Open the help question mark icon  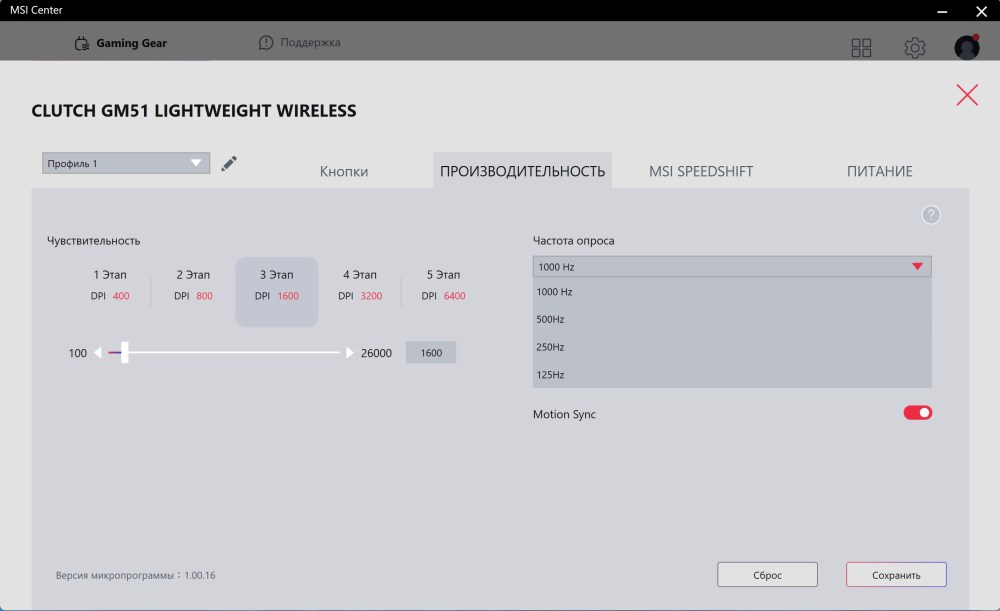[x=931, y=215]
